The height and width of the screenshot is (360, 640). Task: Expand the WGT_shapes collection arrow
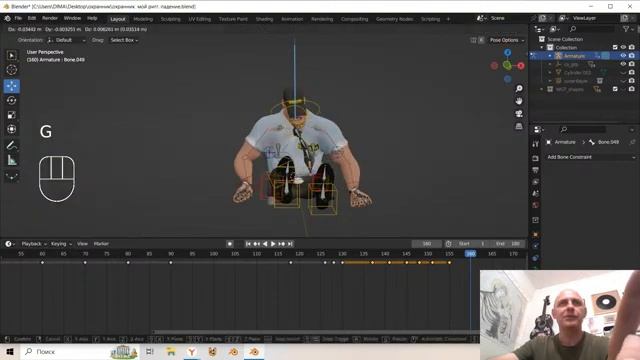click(x=542, y=89)
